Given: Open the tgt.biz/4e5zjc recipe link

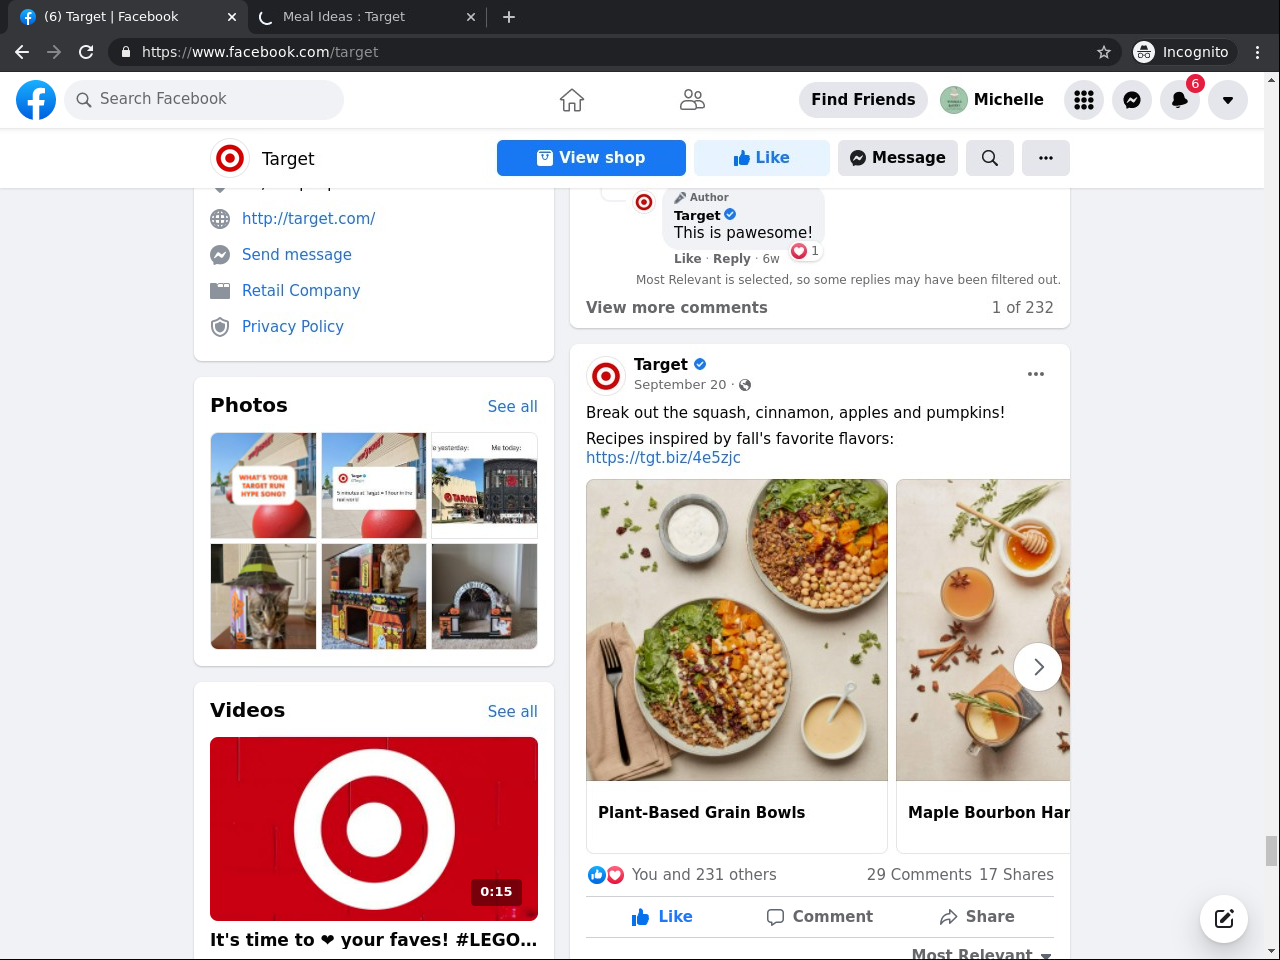Looking at the screenshot, I should 663,458.
